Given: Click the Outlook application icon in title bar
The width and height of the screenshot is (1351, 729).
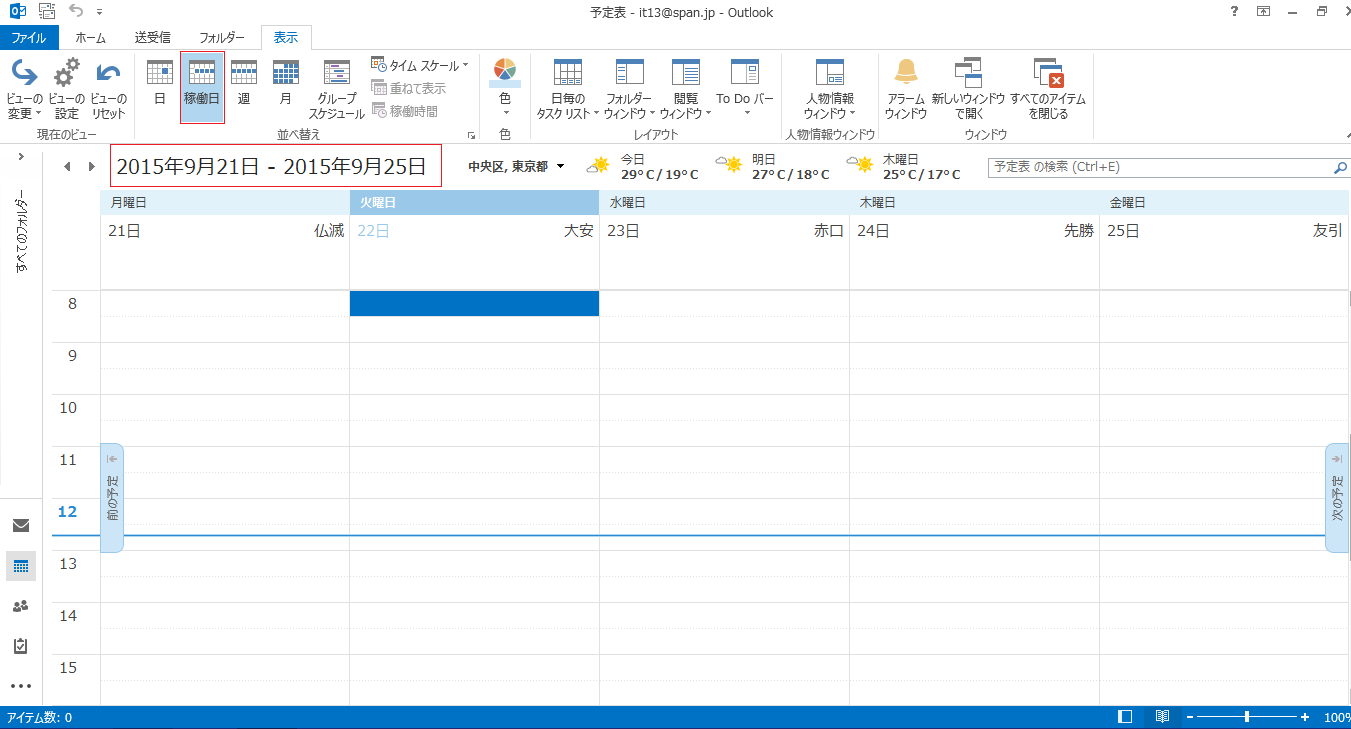Looking at the screenshot, I should click(17, 12).
